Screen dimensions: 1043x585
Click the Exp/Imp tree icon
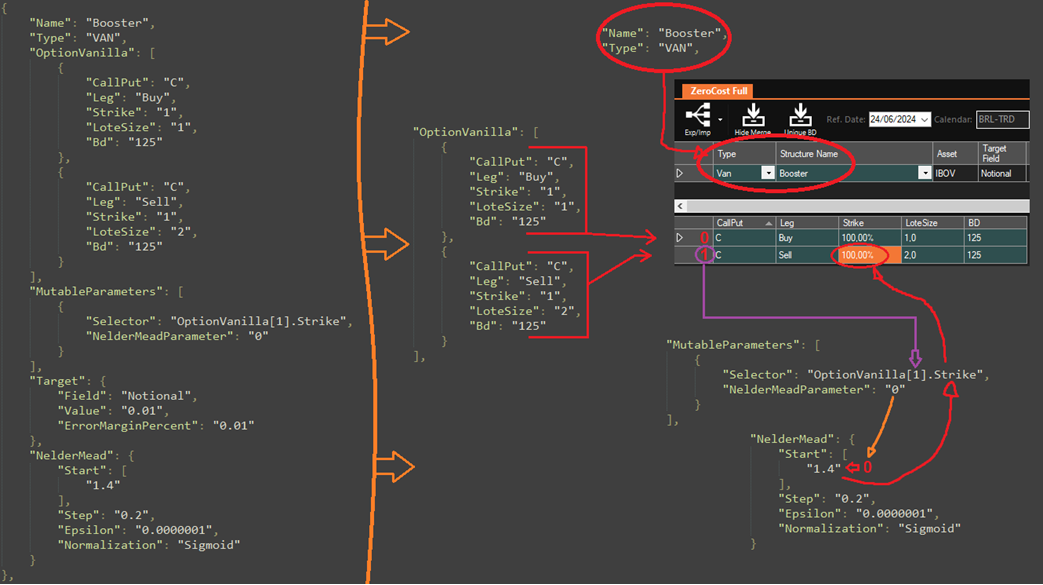click(x=697, y=117)
